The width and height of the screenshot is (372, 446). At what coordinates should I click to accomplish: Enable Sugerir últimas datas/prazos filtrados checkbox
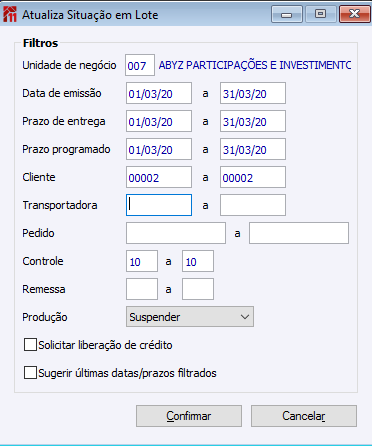(30, 373)
